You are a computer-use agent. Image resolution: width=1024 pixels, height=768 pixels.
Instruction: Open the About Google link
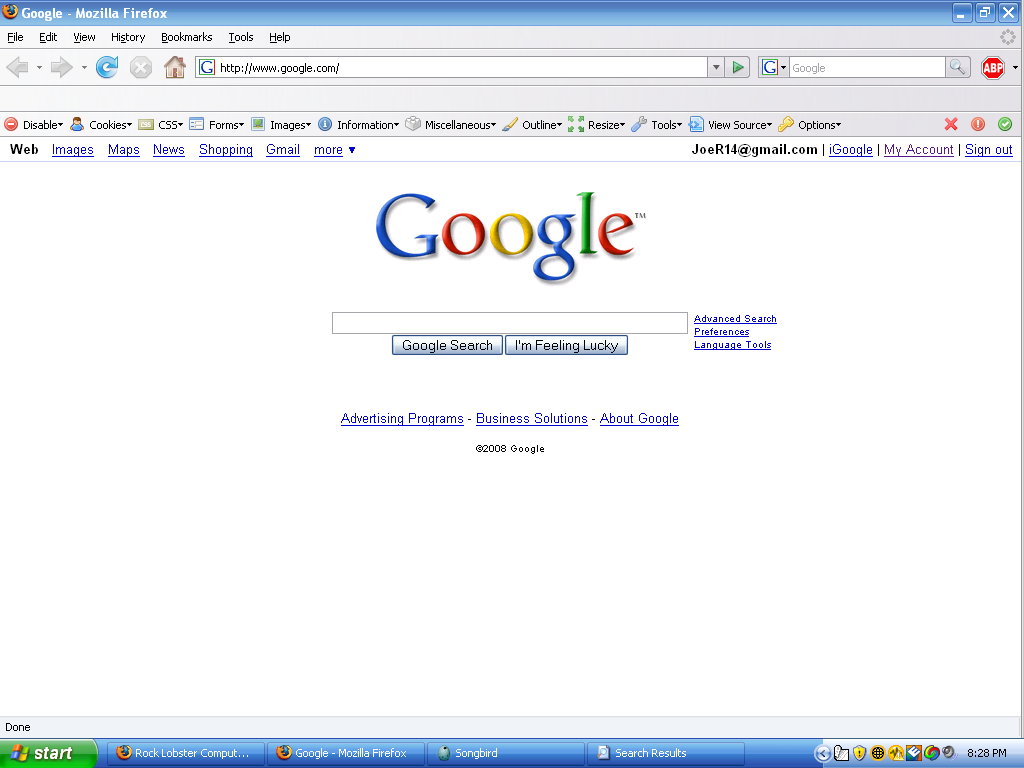tap(639, 419)
